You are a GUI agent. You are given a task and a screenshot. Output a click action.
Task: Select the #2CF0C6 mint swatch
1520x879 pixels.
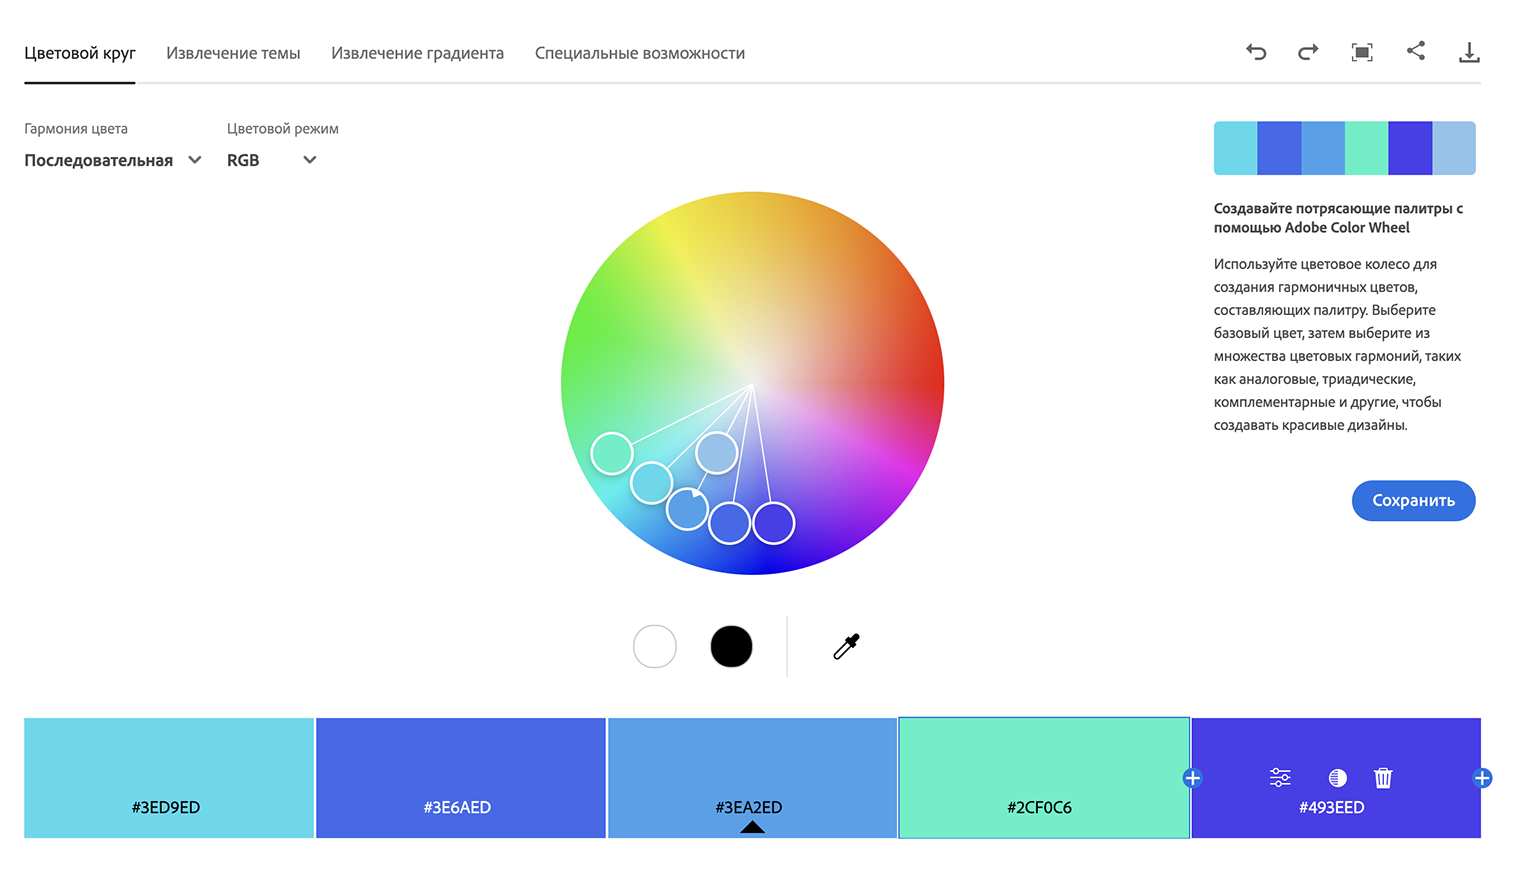tap(1044, 777)
